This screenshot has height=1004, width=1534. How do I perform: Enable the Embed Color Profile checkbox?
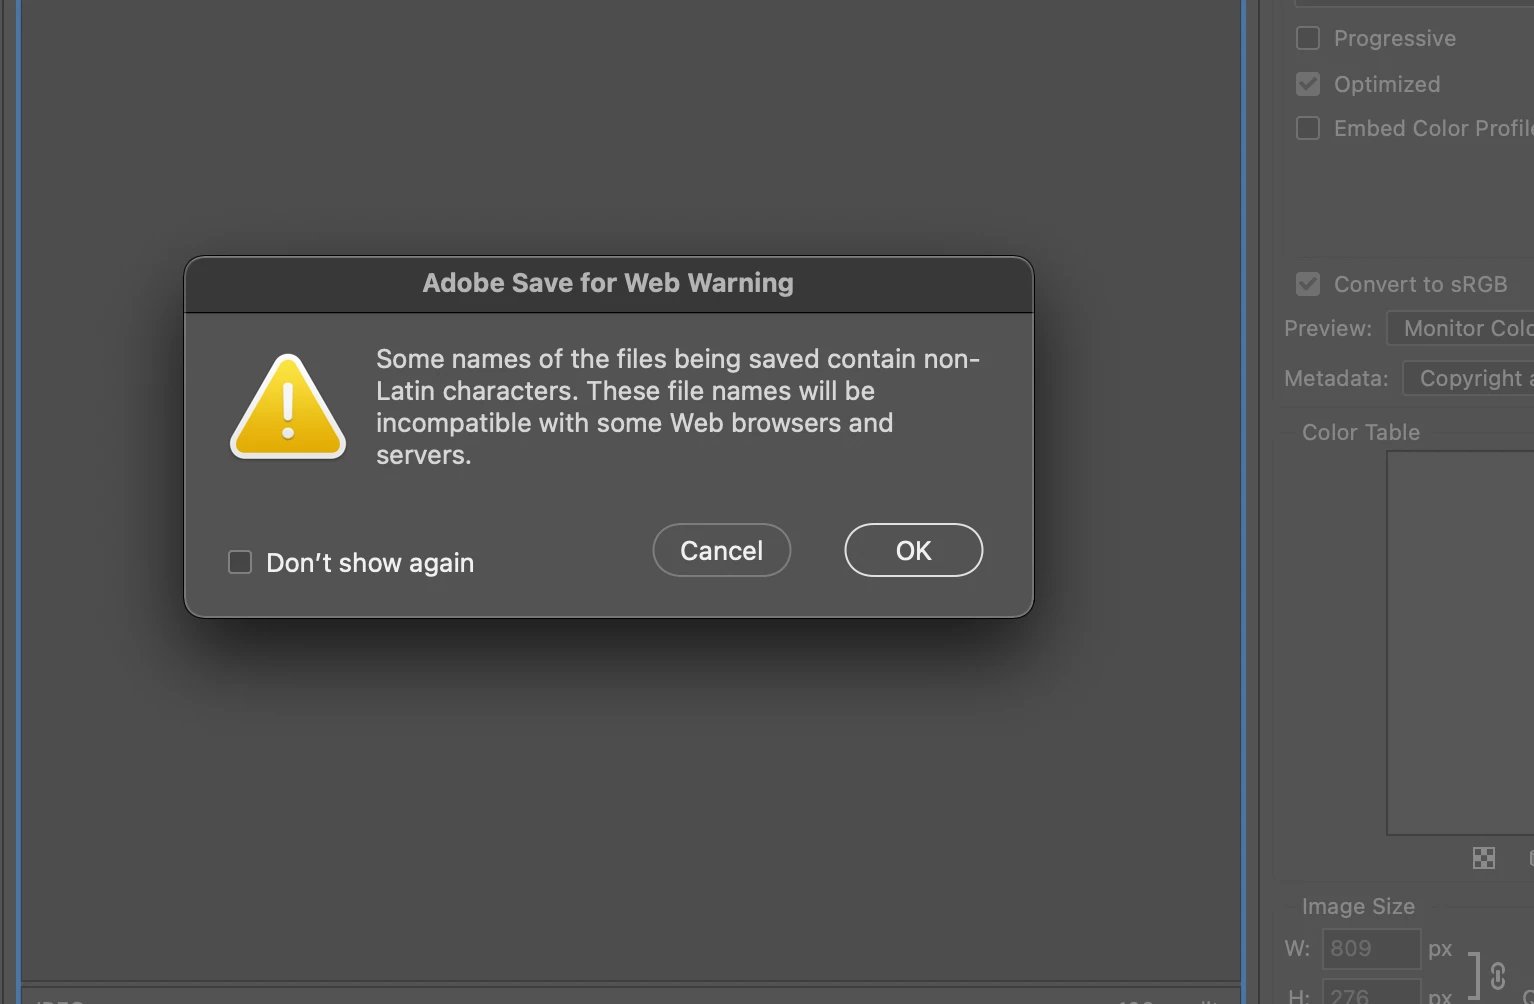1308,128
